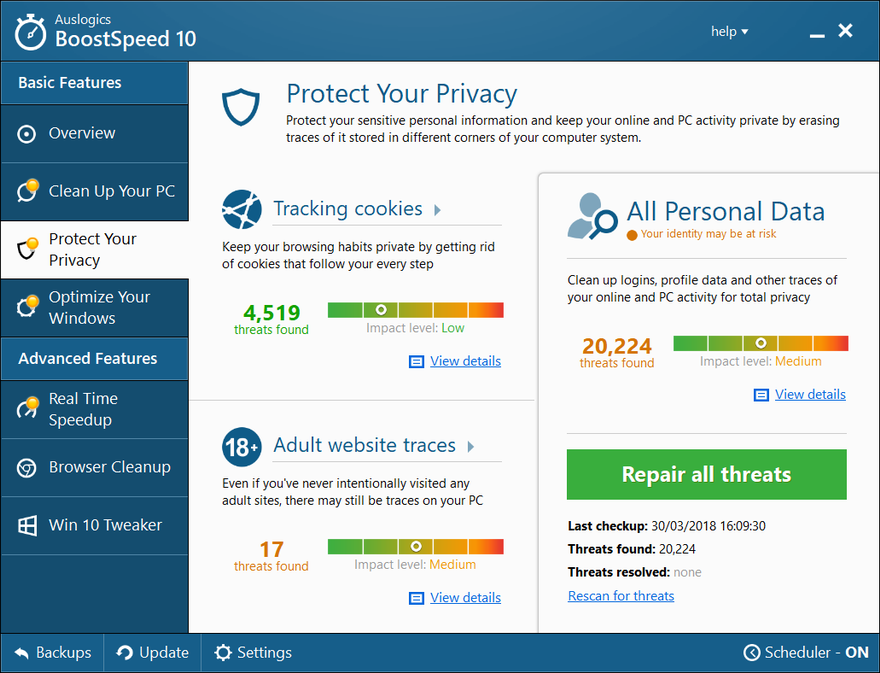Click the Win 10 Tweaker windows icon
Viewport: 880px width, 673px height.
(x=27, y=525)
